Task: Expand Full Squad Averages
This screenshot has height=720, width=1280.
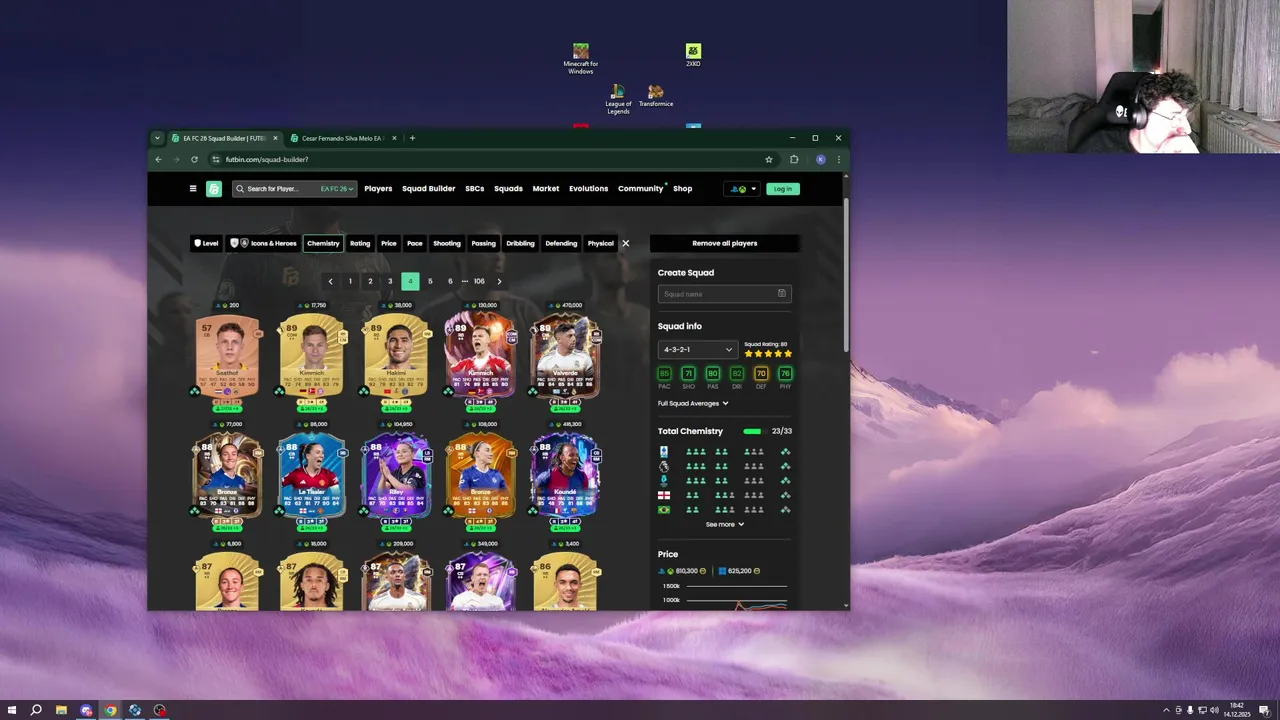Action: tap(693, 403)
